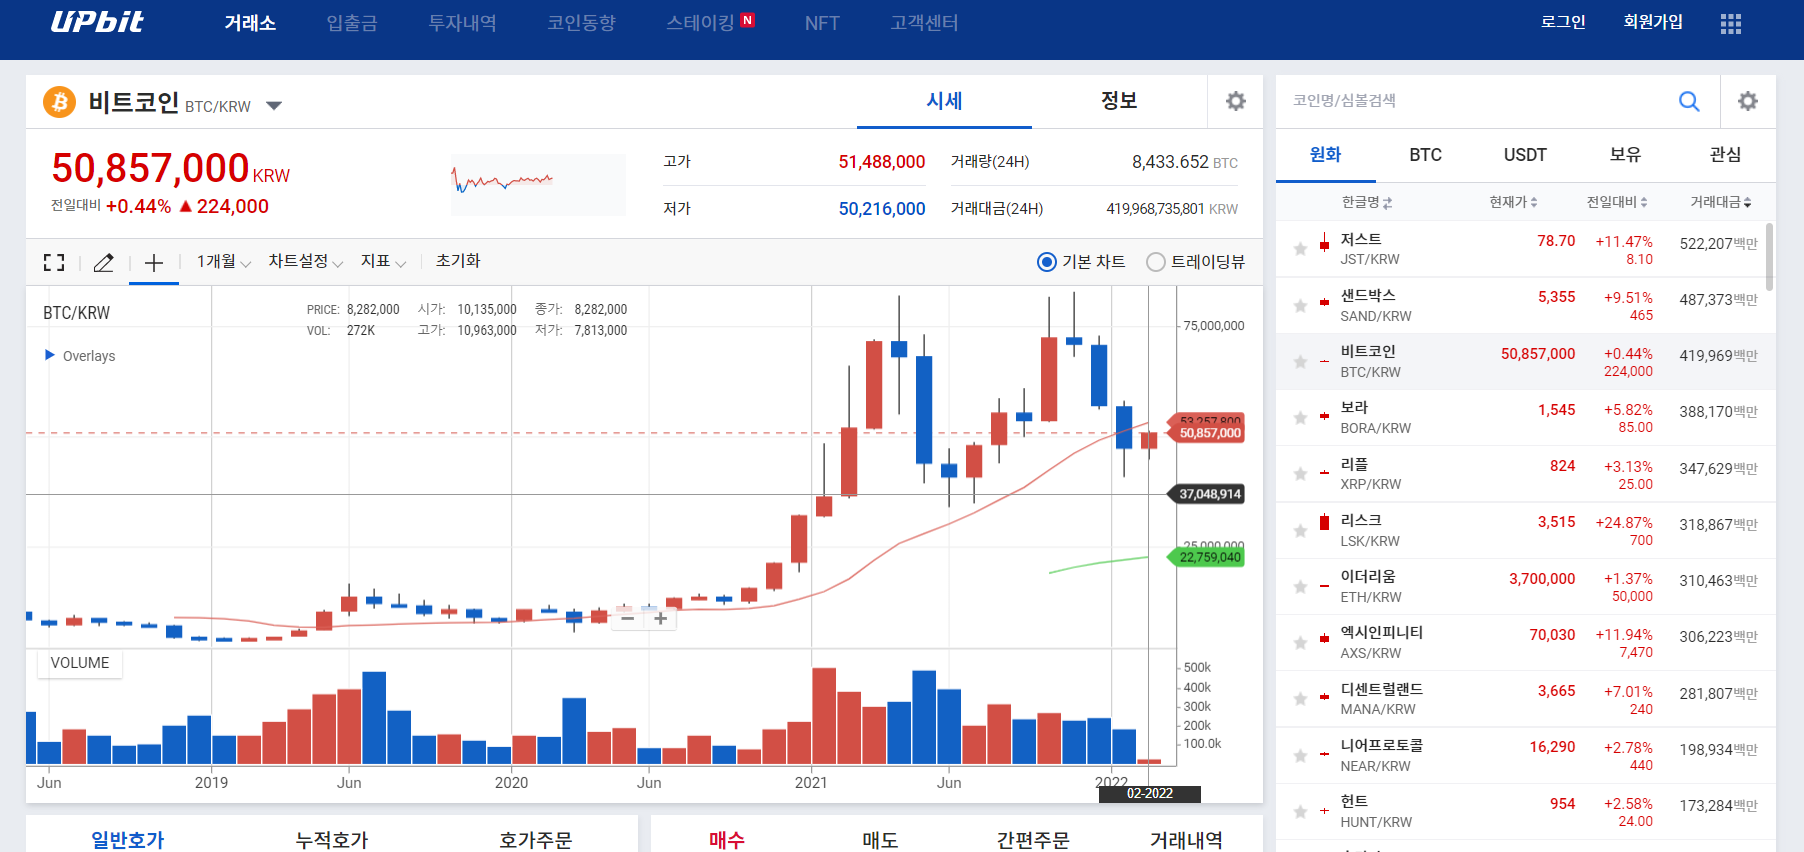Click the orange Bitcoin coin icon
The image size is (1804, 852).
click(x=60, y=102)
